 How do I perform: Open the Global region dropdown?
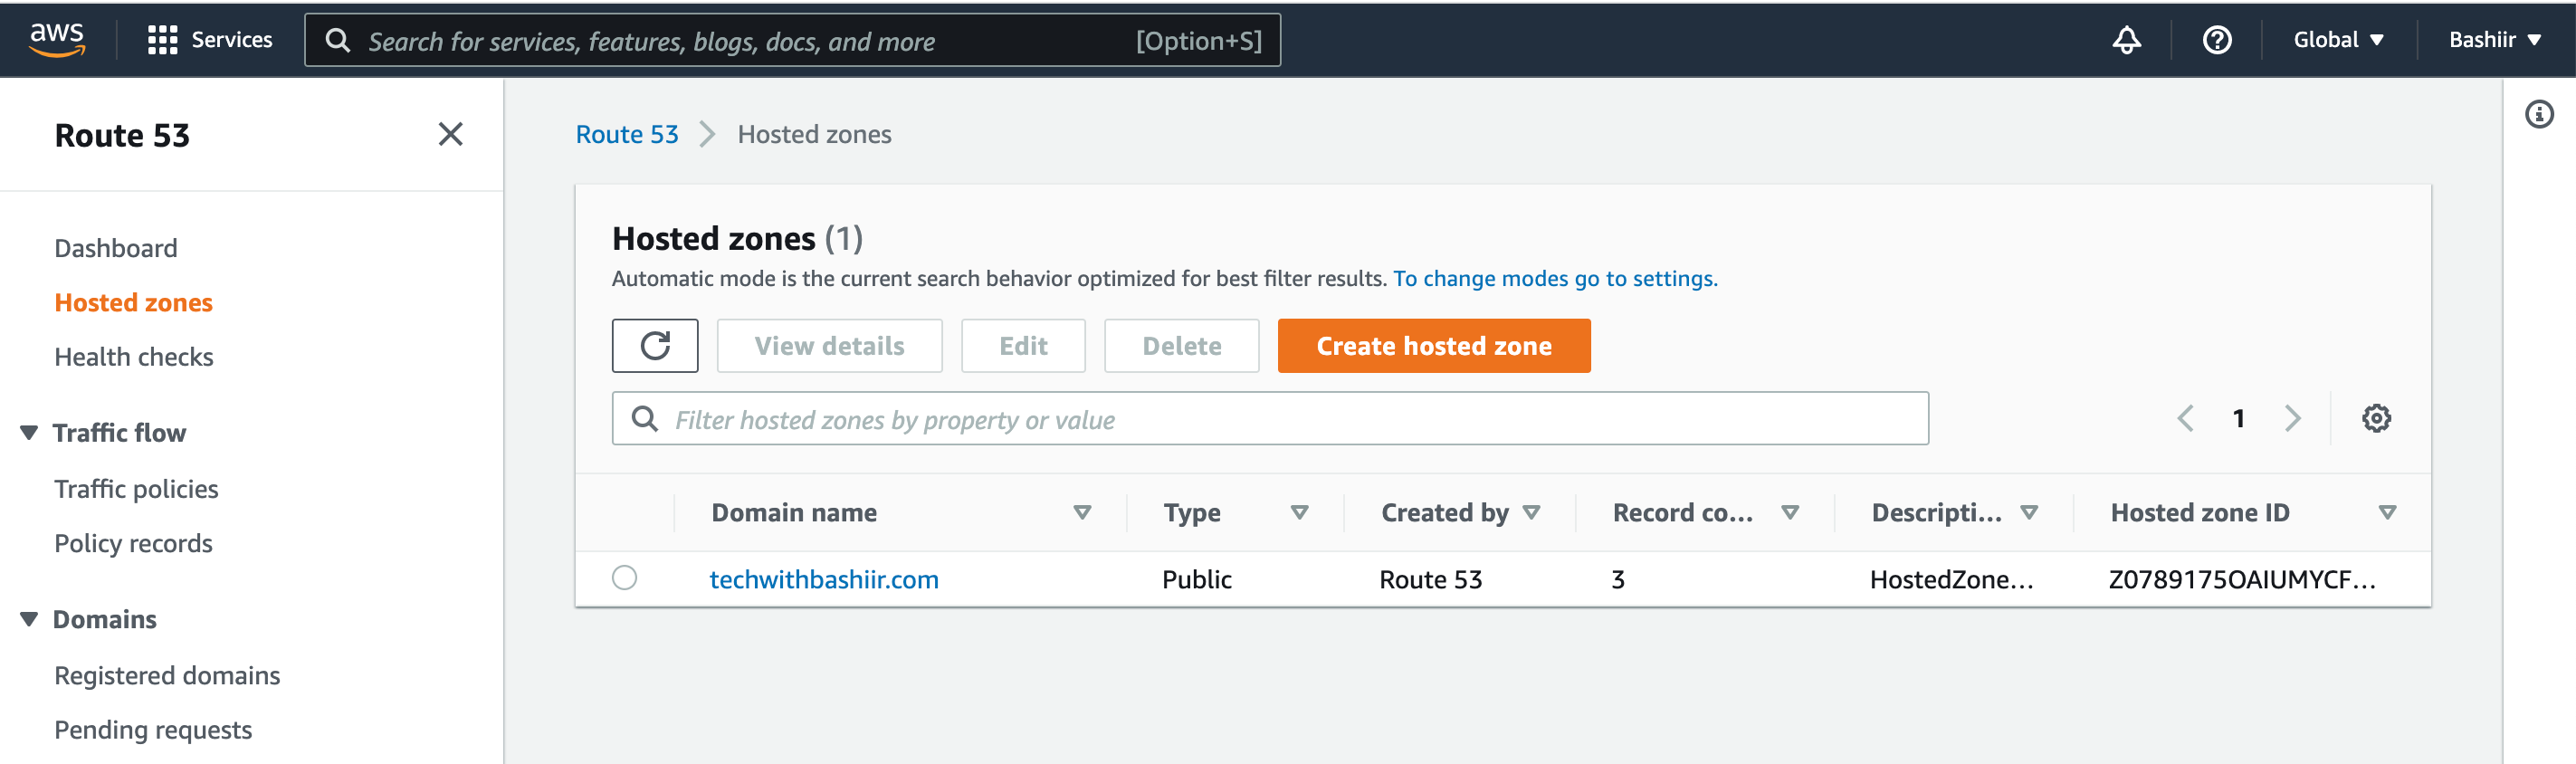2338,40
